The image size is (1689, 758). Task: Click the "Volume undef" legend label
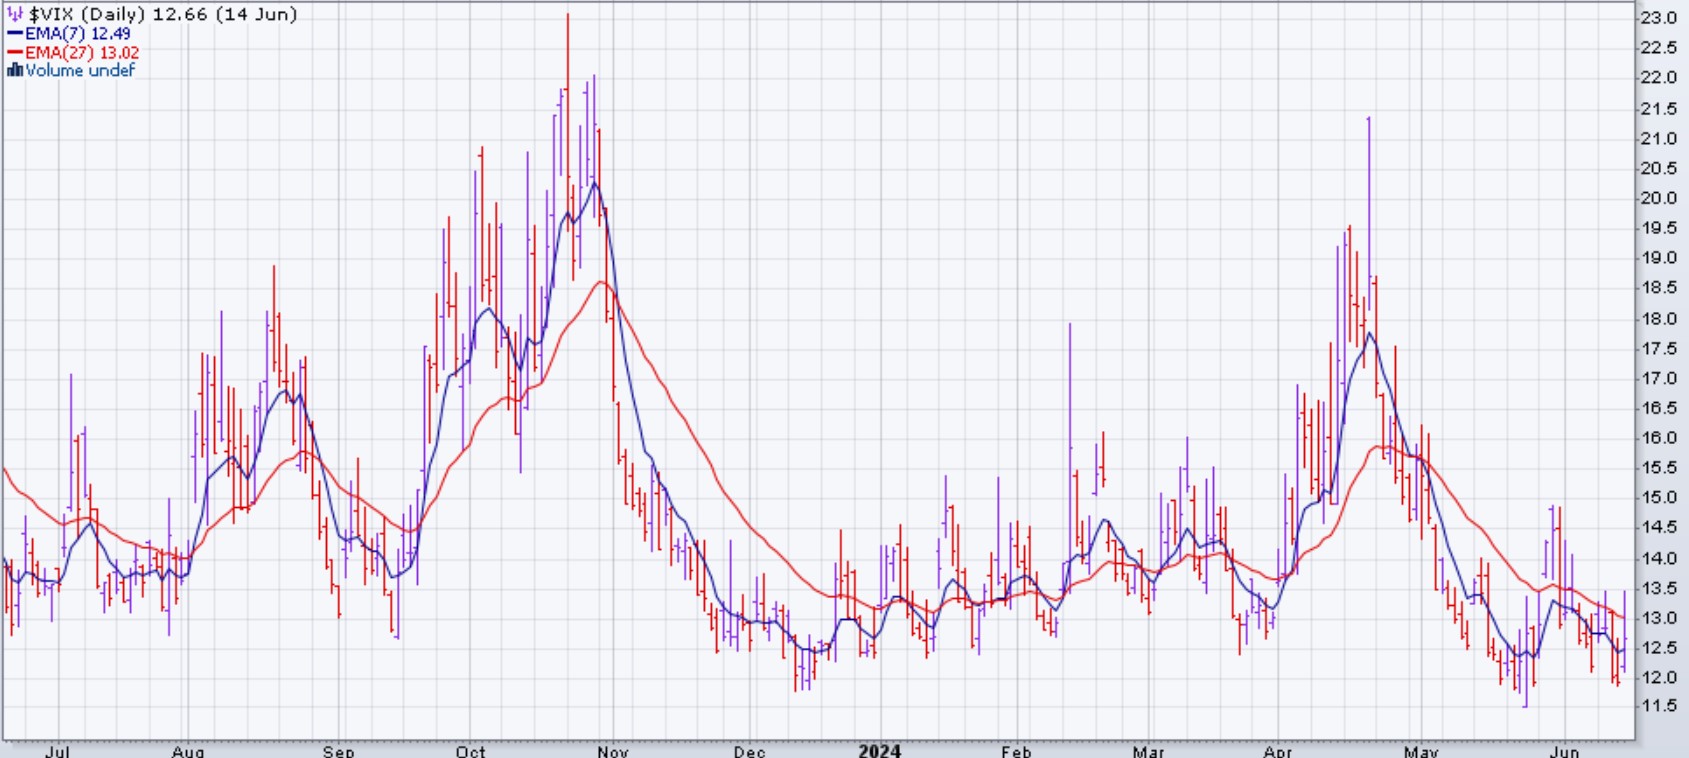pyautogui.click(x=80, y=70)
